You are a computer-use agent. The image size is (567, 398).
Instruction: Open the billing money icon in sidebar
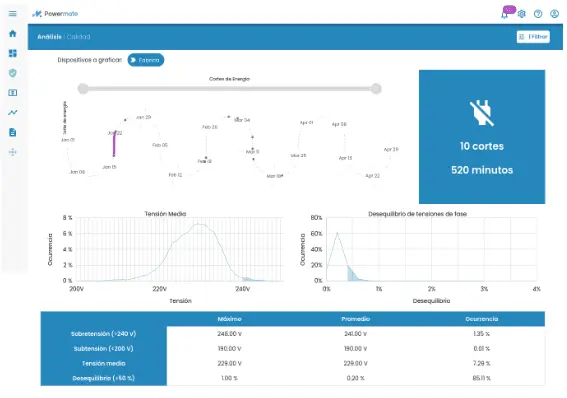coord(13,93)
